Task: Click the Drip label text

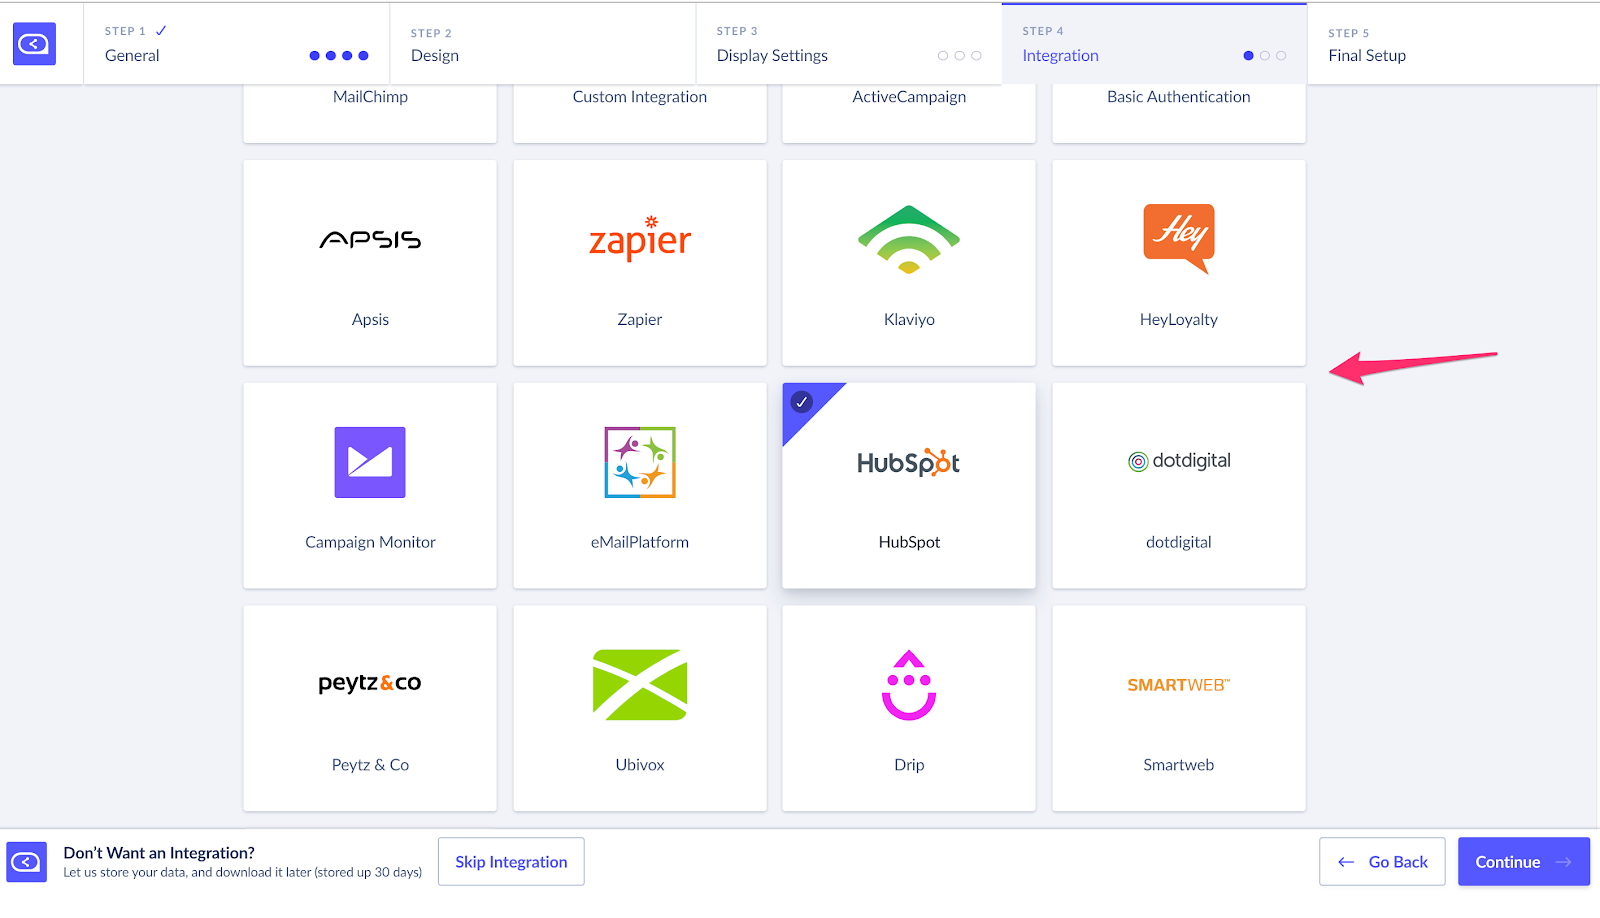Action: click(909, 765)
